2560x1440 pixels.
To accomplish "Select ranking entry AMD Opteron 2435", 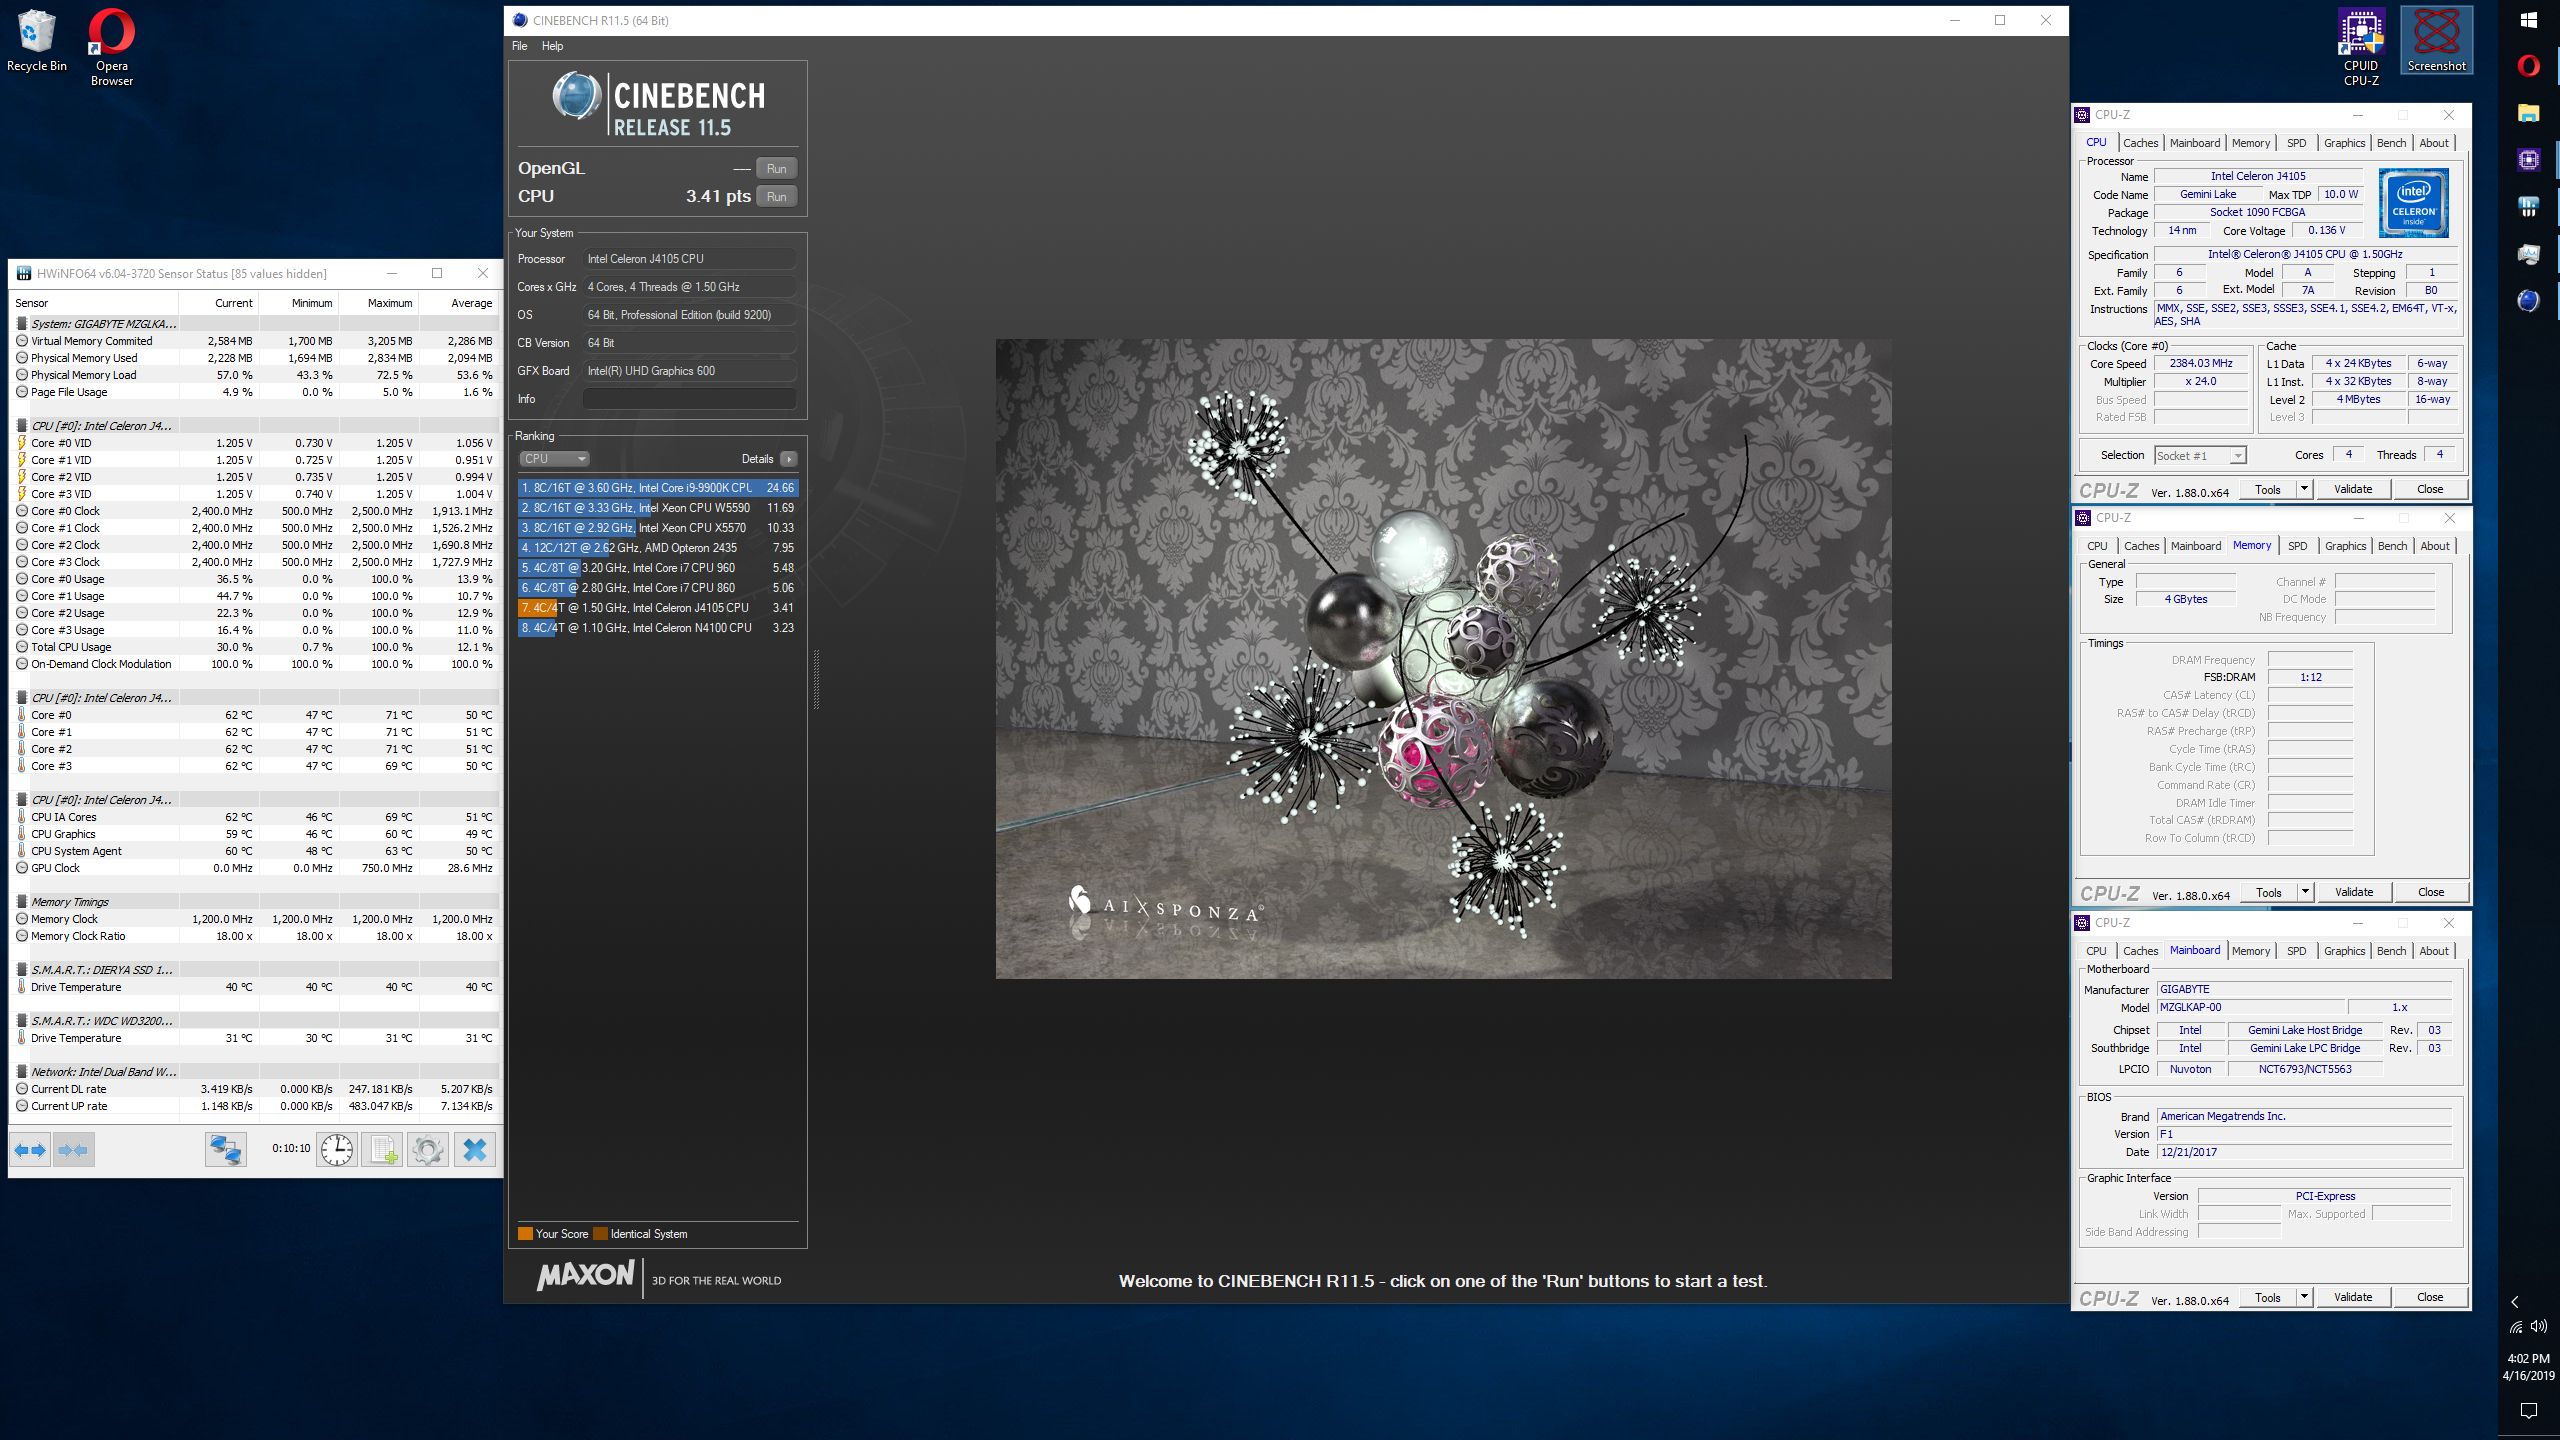I will point(658,548).
